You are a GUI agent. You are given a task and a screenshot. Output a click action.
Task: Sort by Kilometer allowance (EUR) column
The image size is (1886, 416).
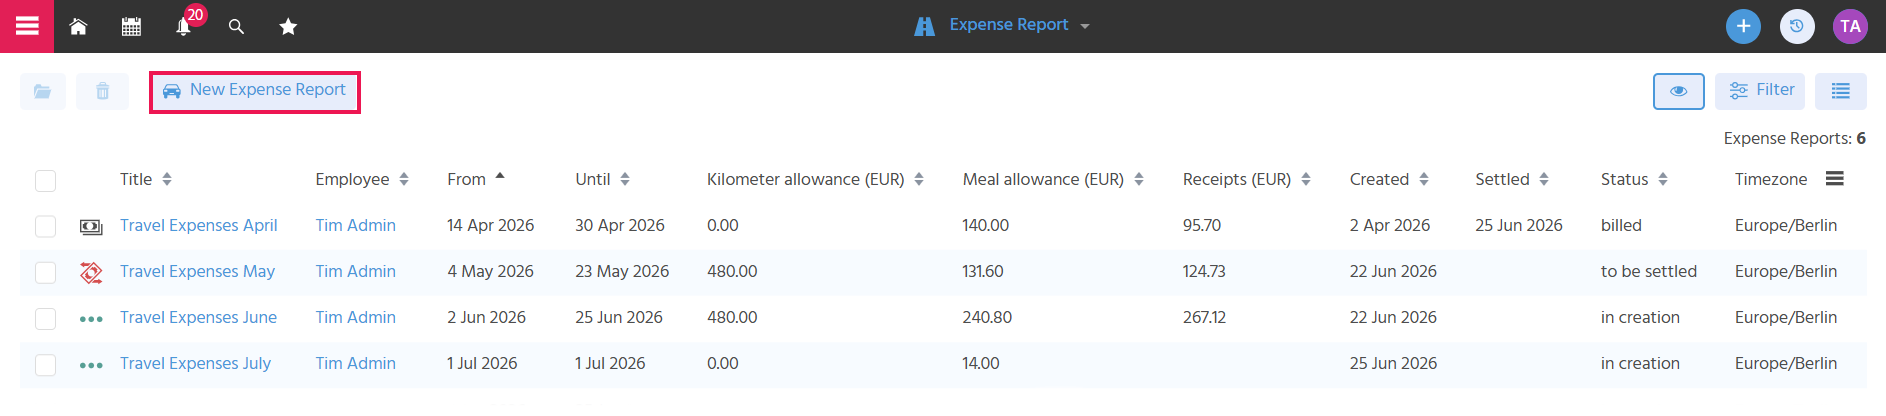pos(815,179)
